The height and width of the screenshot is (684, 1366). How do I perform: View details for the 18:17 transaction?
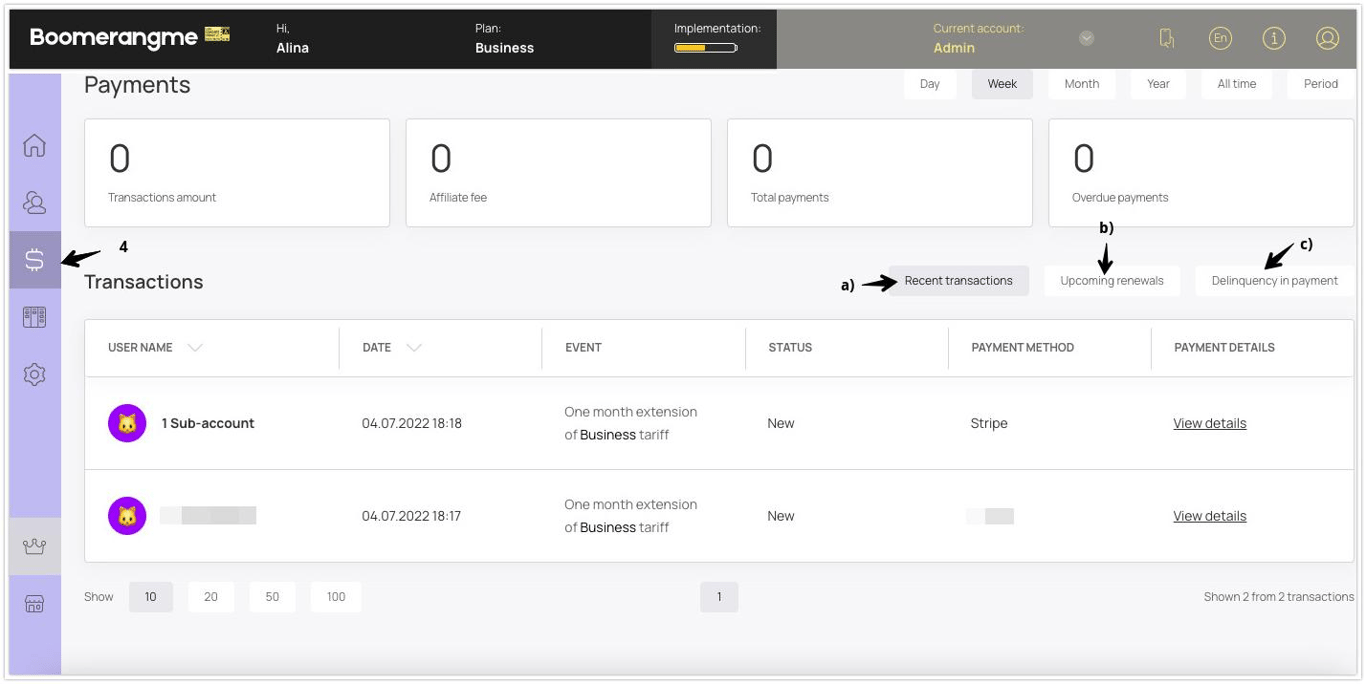point(1210,516)
